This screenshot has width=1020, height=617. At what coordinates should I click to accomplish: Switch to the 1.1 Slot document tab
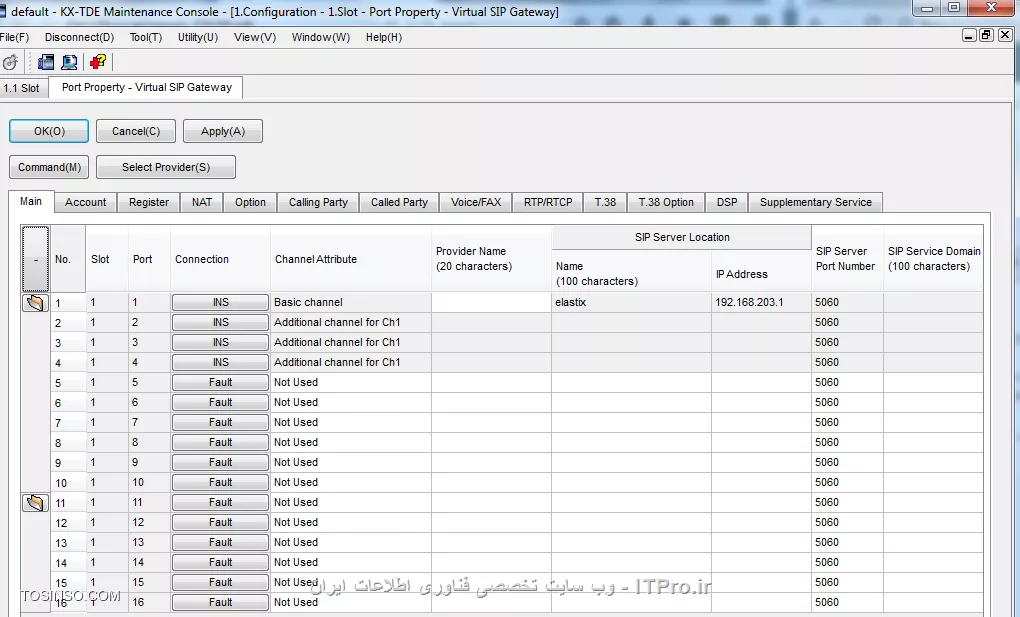click(x=22, y=88)
